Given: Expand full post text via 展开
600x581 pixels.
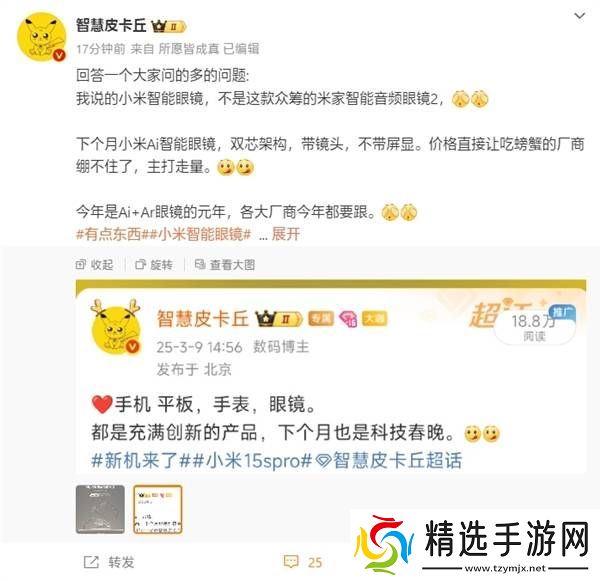Looking at the screenshot, I should 285,233.
